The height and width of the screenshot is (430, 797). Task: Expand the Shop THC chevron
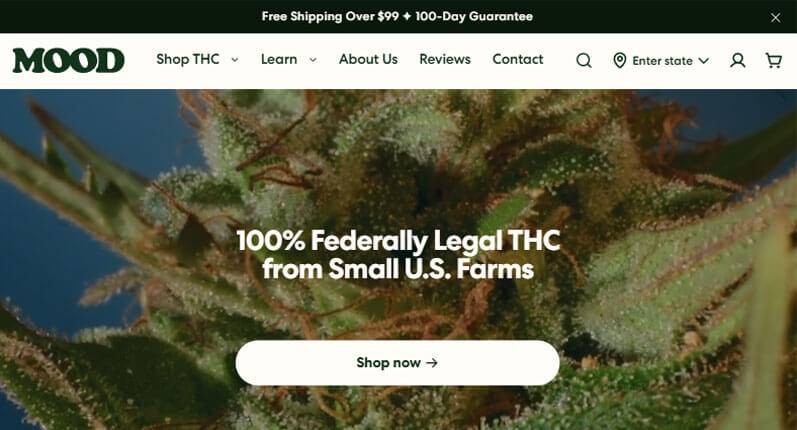[x=235, y=59]
